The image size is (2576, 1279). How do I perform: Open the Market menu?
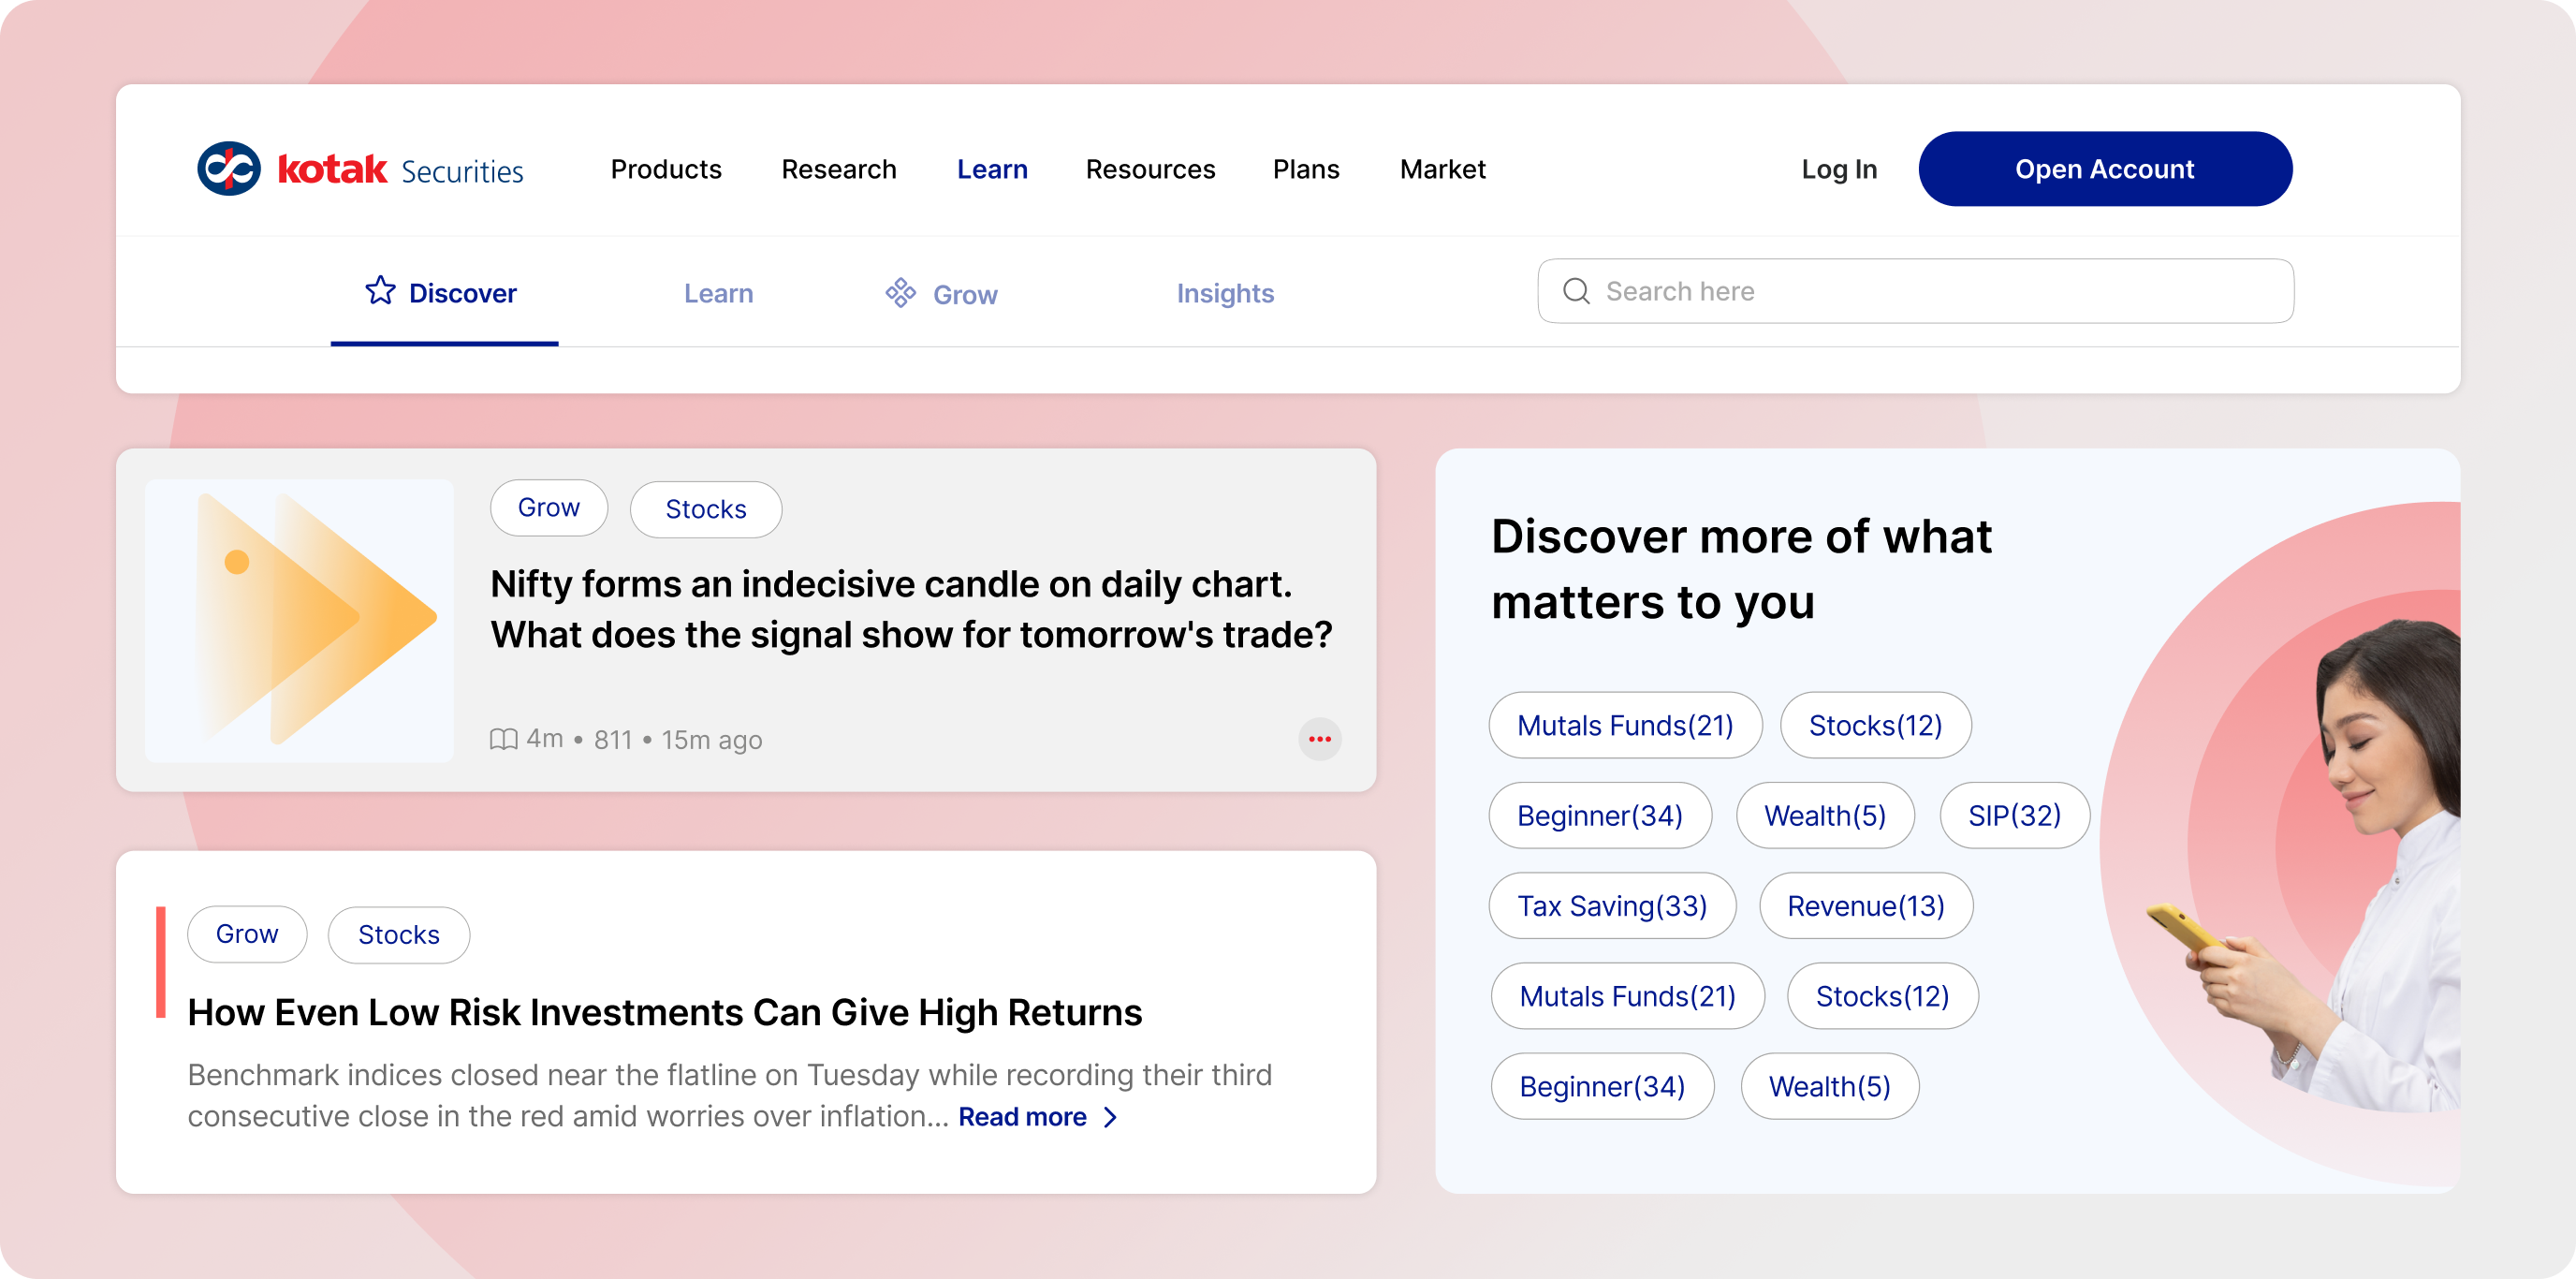point(1442,169)
